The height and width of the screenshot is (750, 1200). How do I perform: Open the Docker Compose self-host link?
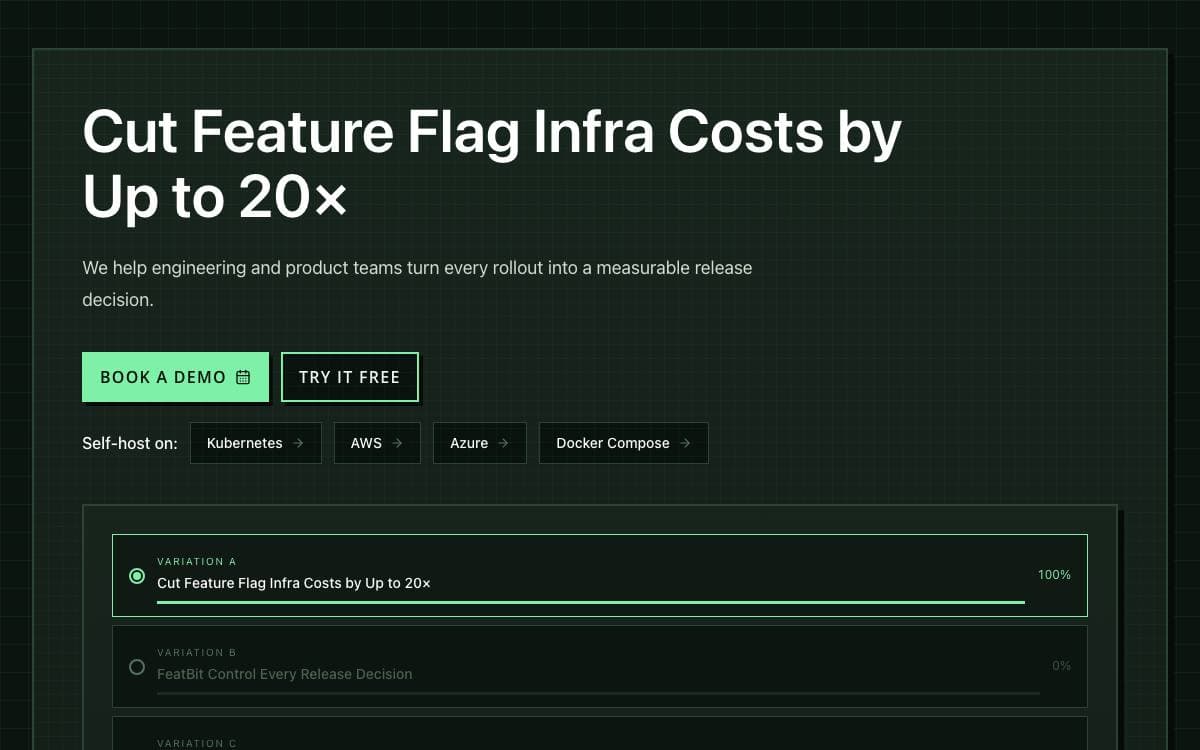[x=624, y=443]
